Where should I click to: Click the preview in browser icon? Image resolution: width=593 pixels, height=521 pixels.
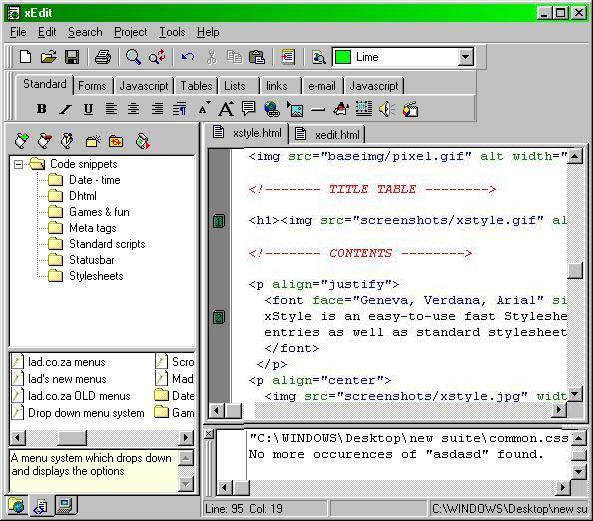click(x=318, y=57)
